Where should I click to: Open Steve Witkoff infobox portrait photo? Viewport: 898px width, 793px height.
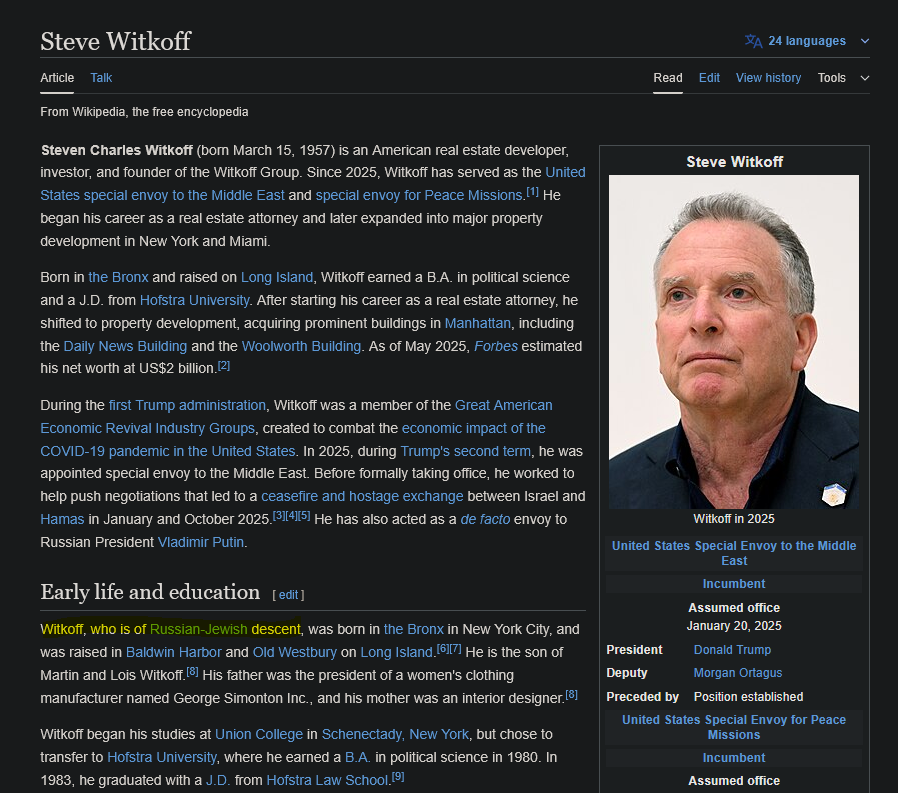[733, 342]
